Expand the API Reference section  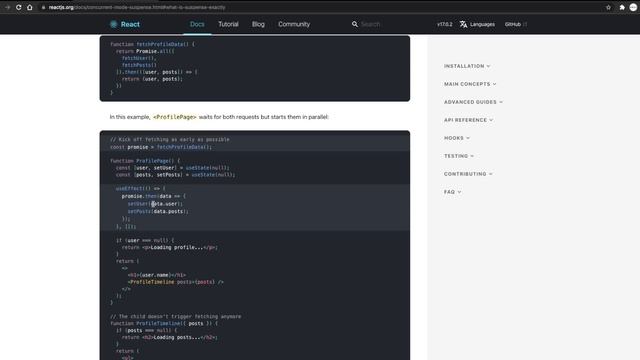tap(469, 120)
